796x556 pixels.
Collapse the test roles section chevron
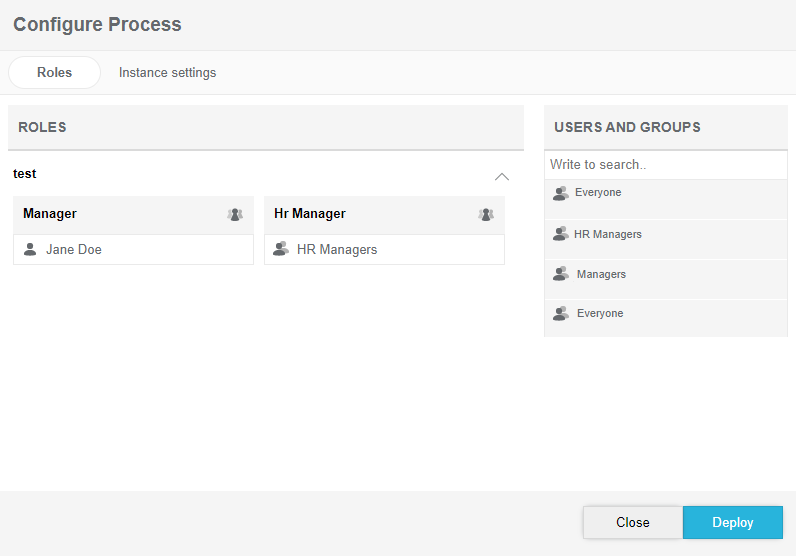(502, 177)
